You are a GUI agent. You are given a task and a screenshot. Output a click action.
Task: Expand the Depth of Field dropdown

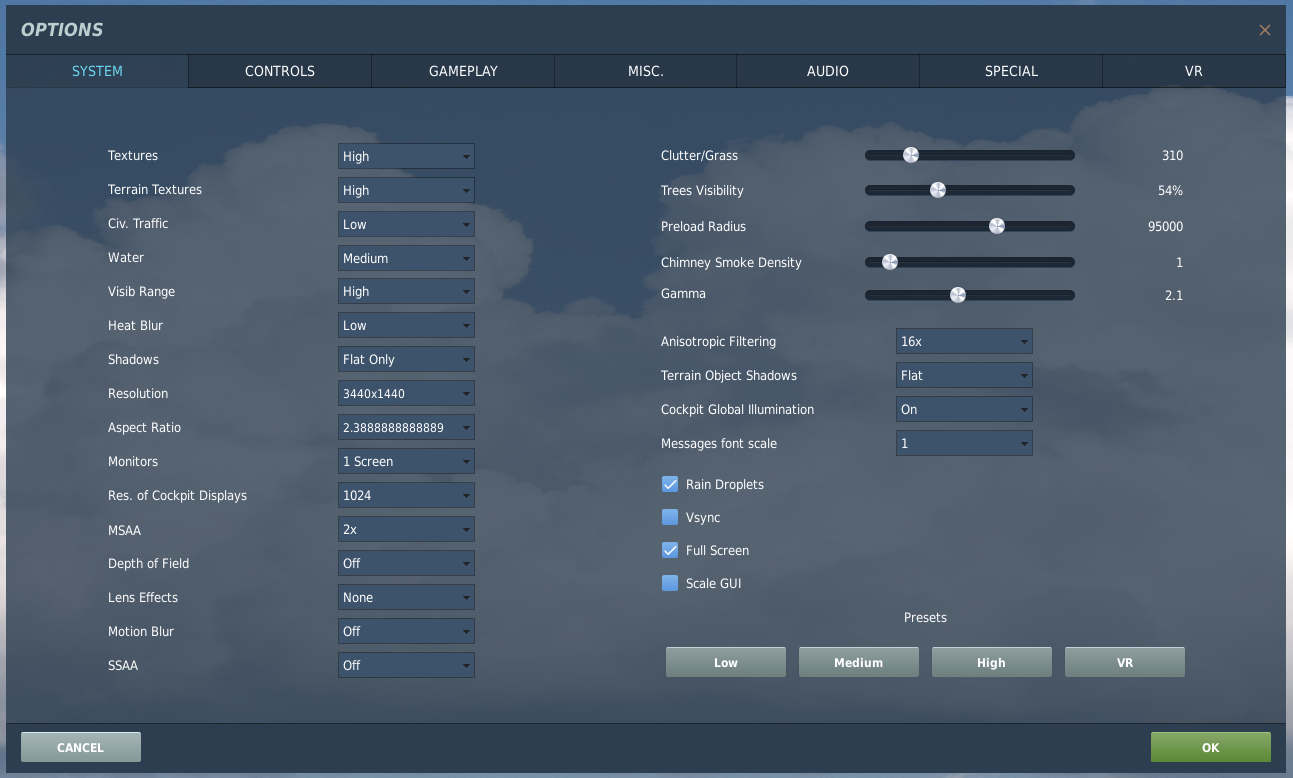406,563
